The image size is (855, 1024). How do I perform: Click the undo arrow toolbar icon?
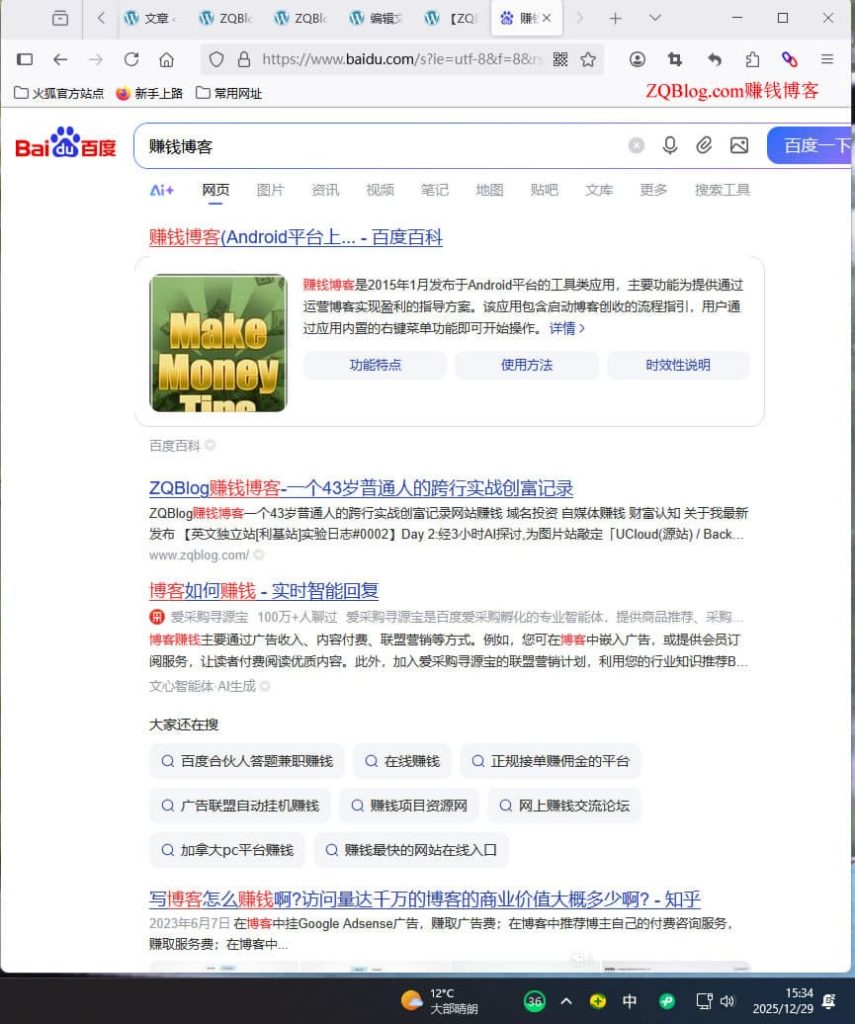pyautogui.click(x=715, y=59)
